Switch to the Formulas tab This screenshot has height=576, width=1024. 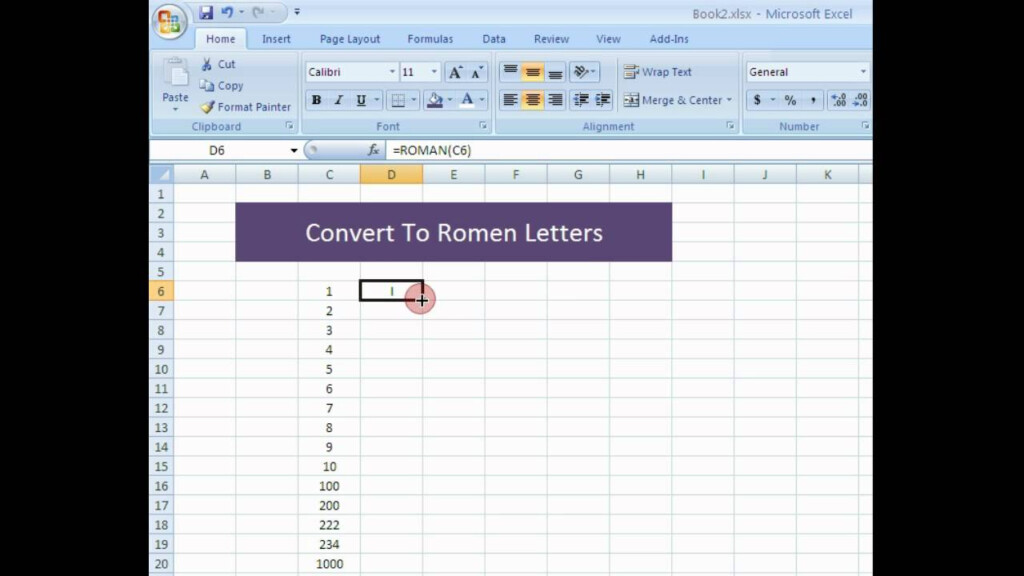coord(430,39)
